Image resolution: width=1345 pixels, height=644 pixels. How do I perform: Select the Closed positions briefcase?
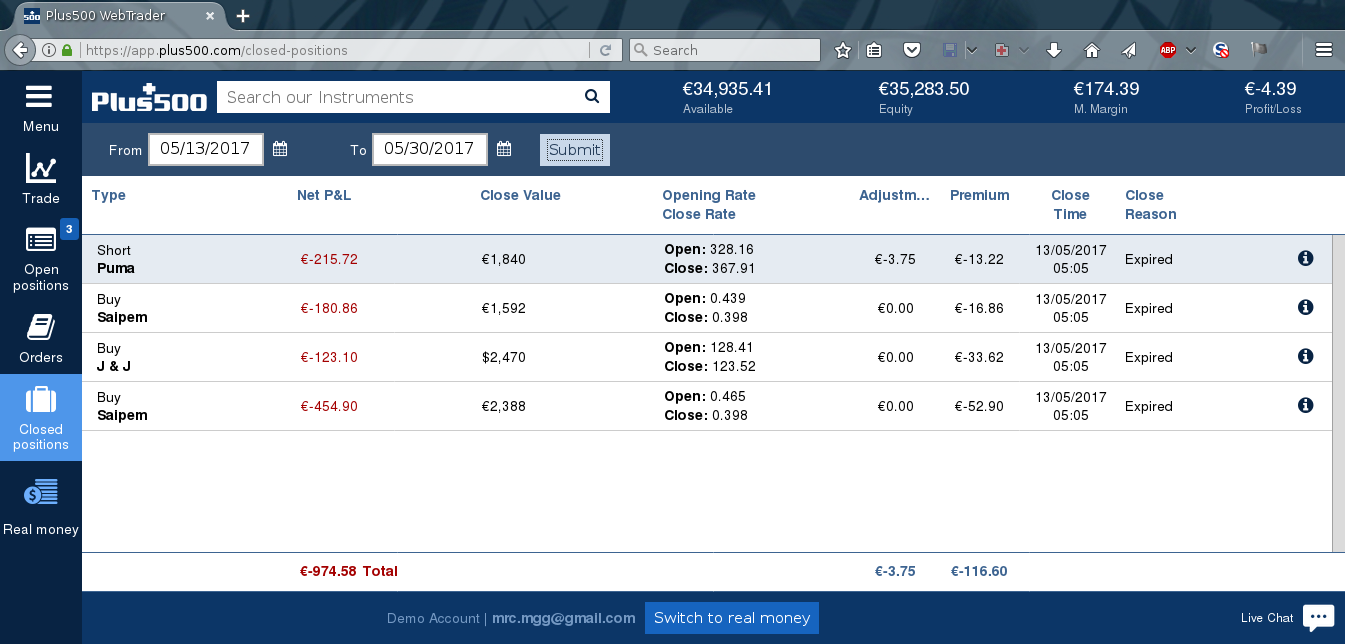click(x=40, y=417)
